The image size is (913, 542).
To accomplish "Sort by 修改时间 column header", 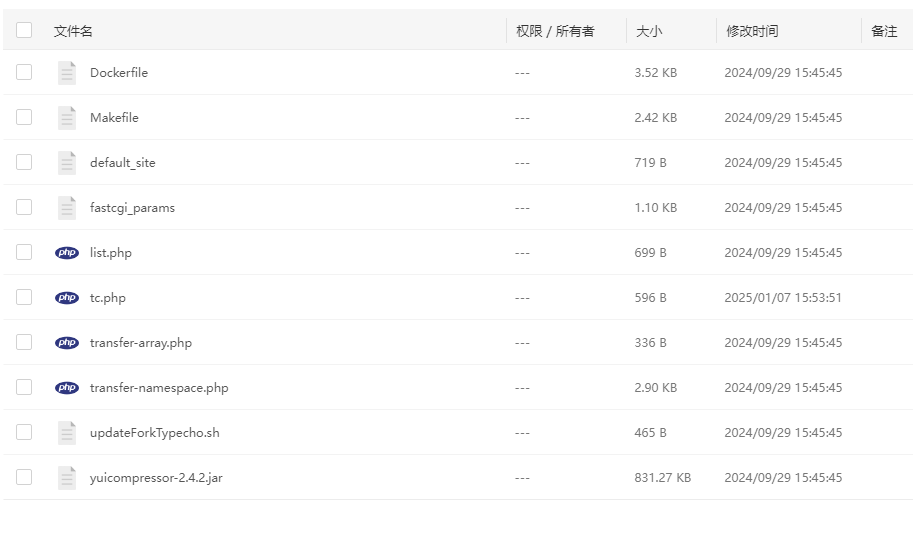I will tap(752, 31).
